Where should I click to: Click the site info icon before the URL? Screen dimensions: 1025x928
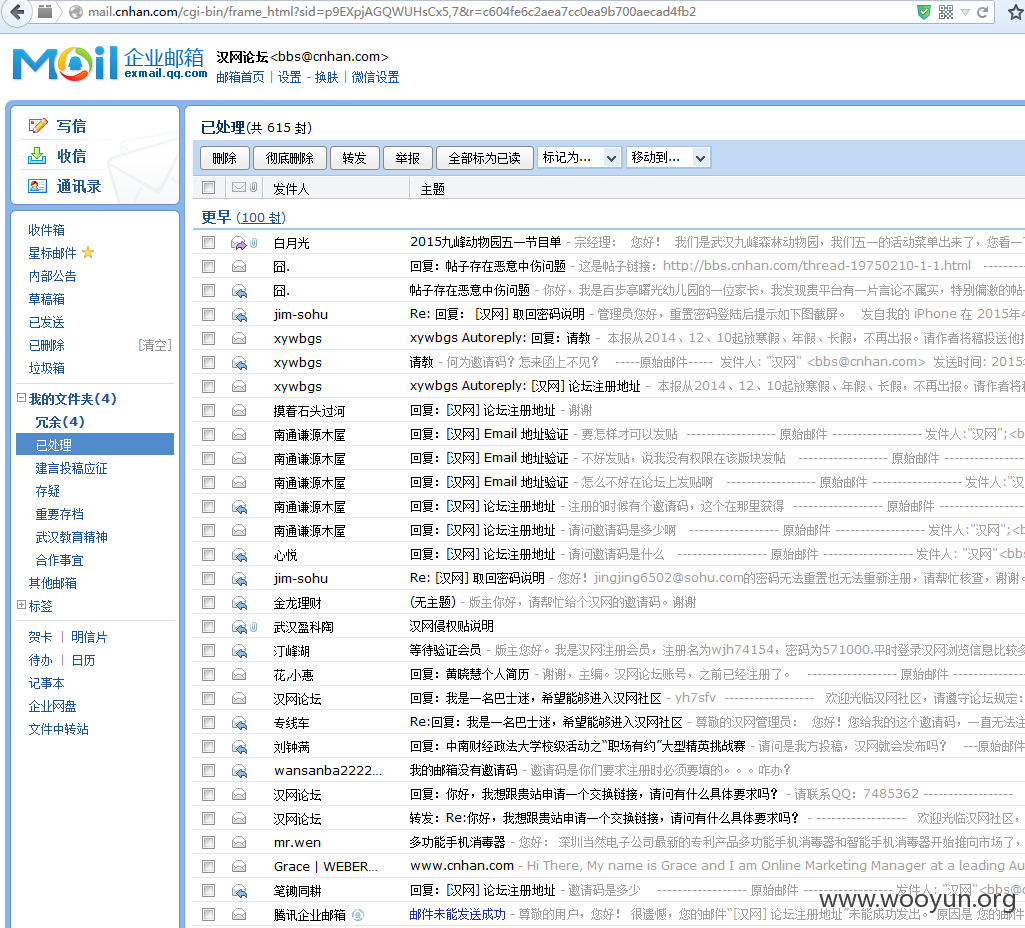(76, 12)
